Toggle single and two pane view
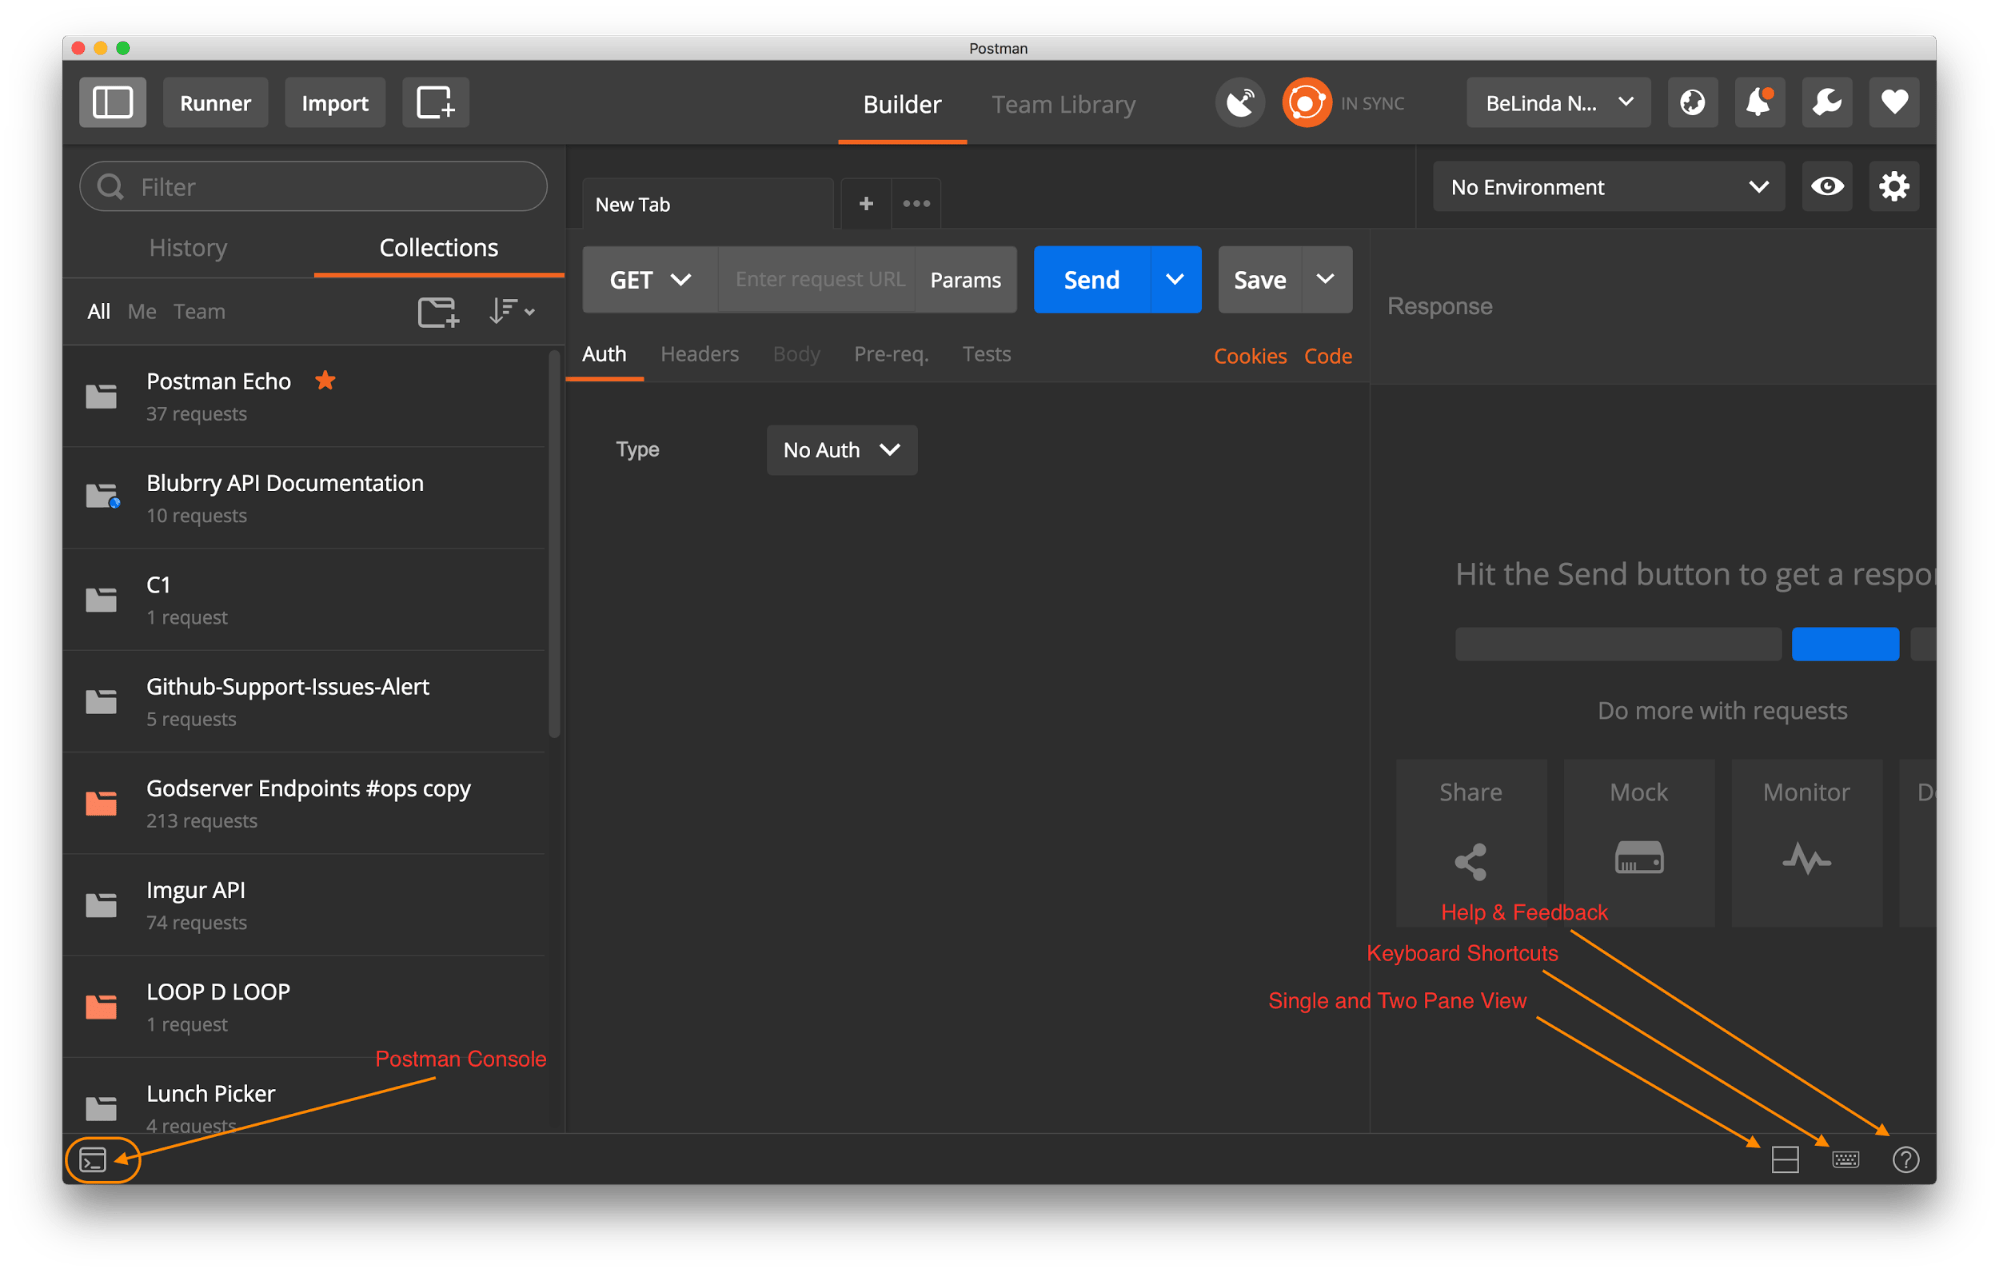This screenshot has height=1274, width=1999. point(1784,1159)
